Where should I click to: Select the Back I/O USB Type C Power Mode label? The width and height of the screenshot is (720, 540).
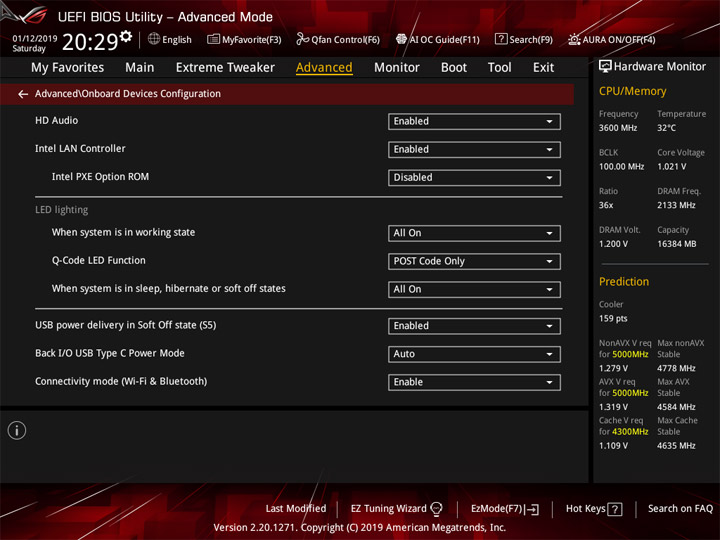click(x=110, y=353)
